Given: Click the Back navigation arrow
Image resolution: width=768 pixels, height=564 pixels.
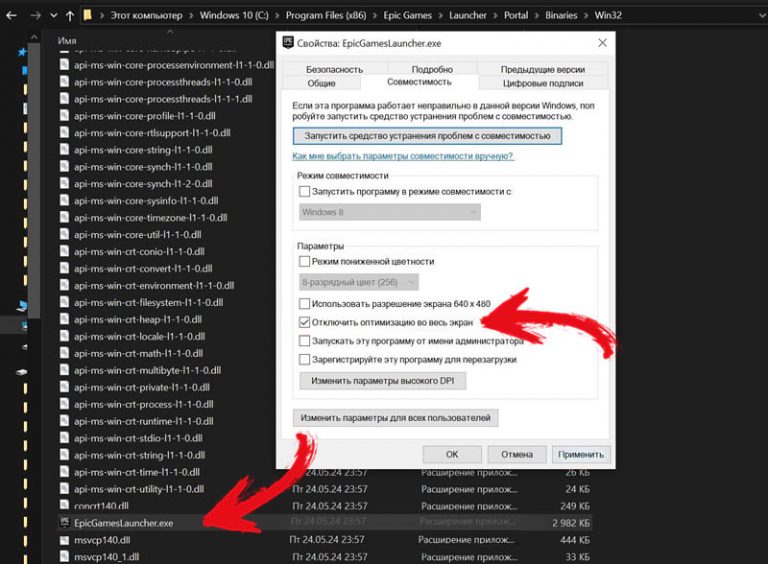Looking at the screenshot, I should tap(10, 16).
